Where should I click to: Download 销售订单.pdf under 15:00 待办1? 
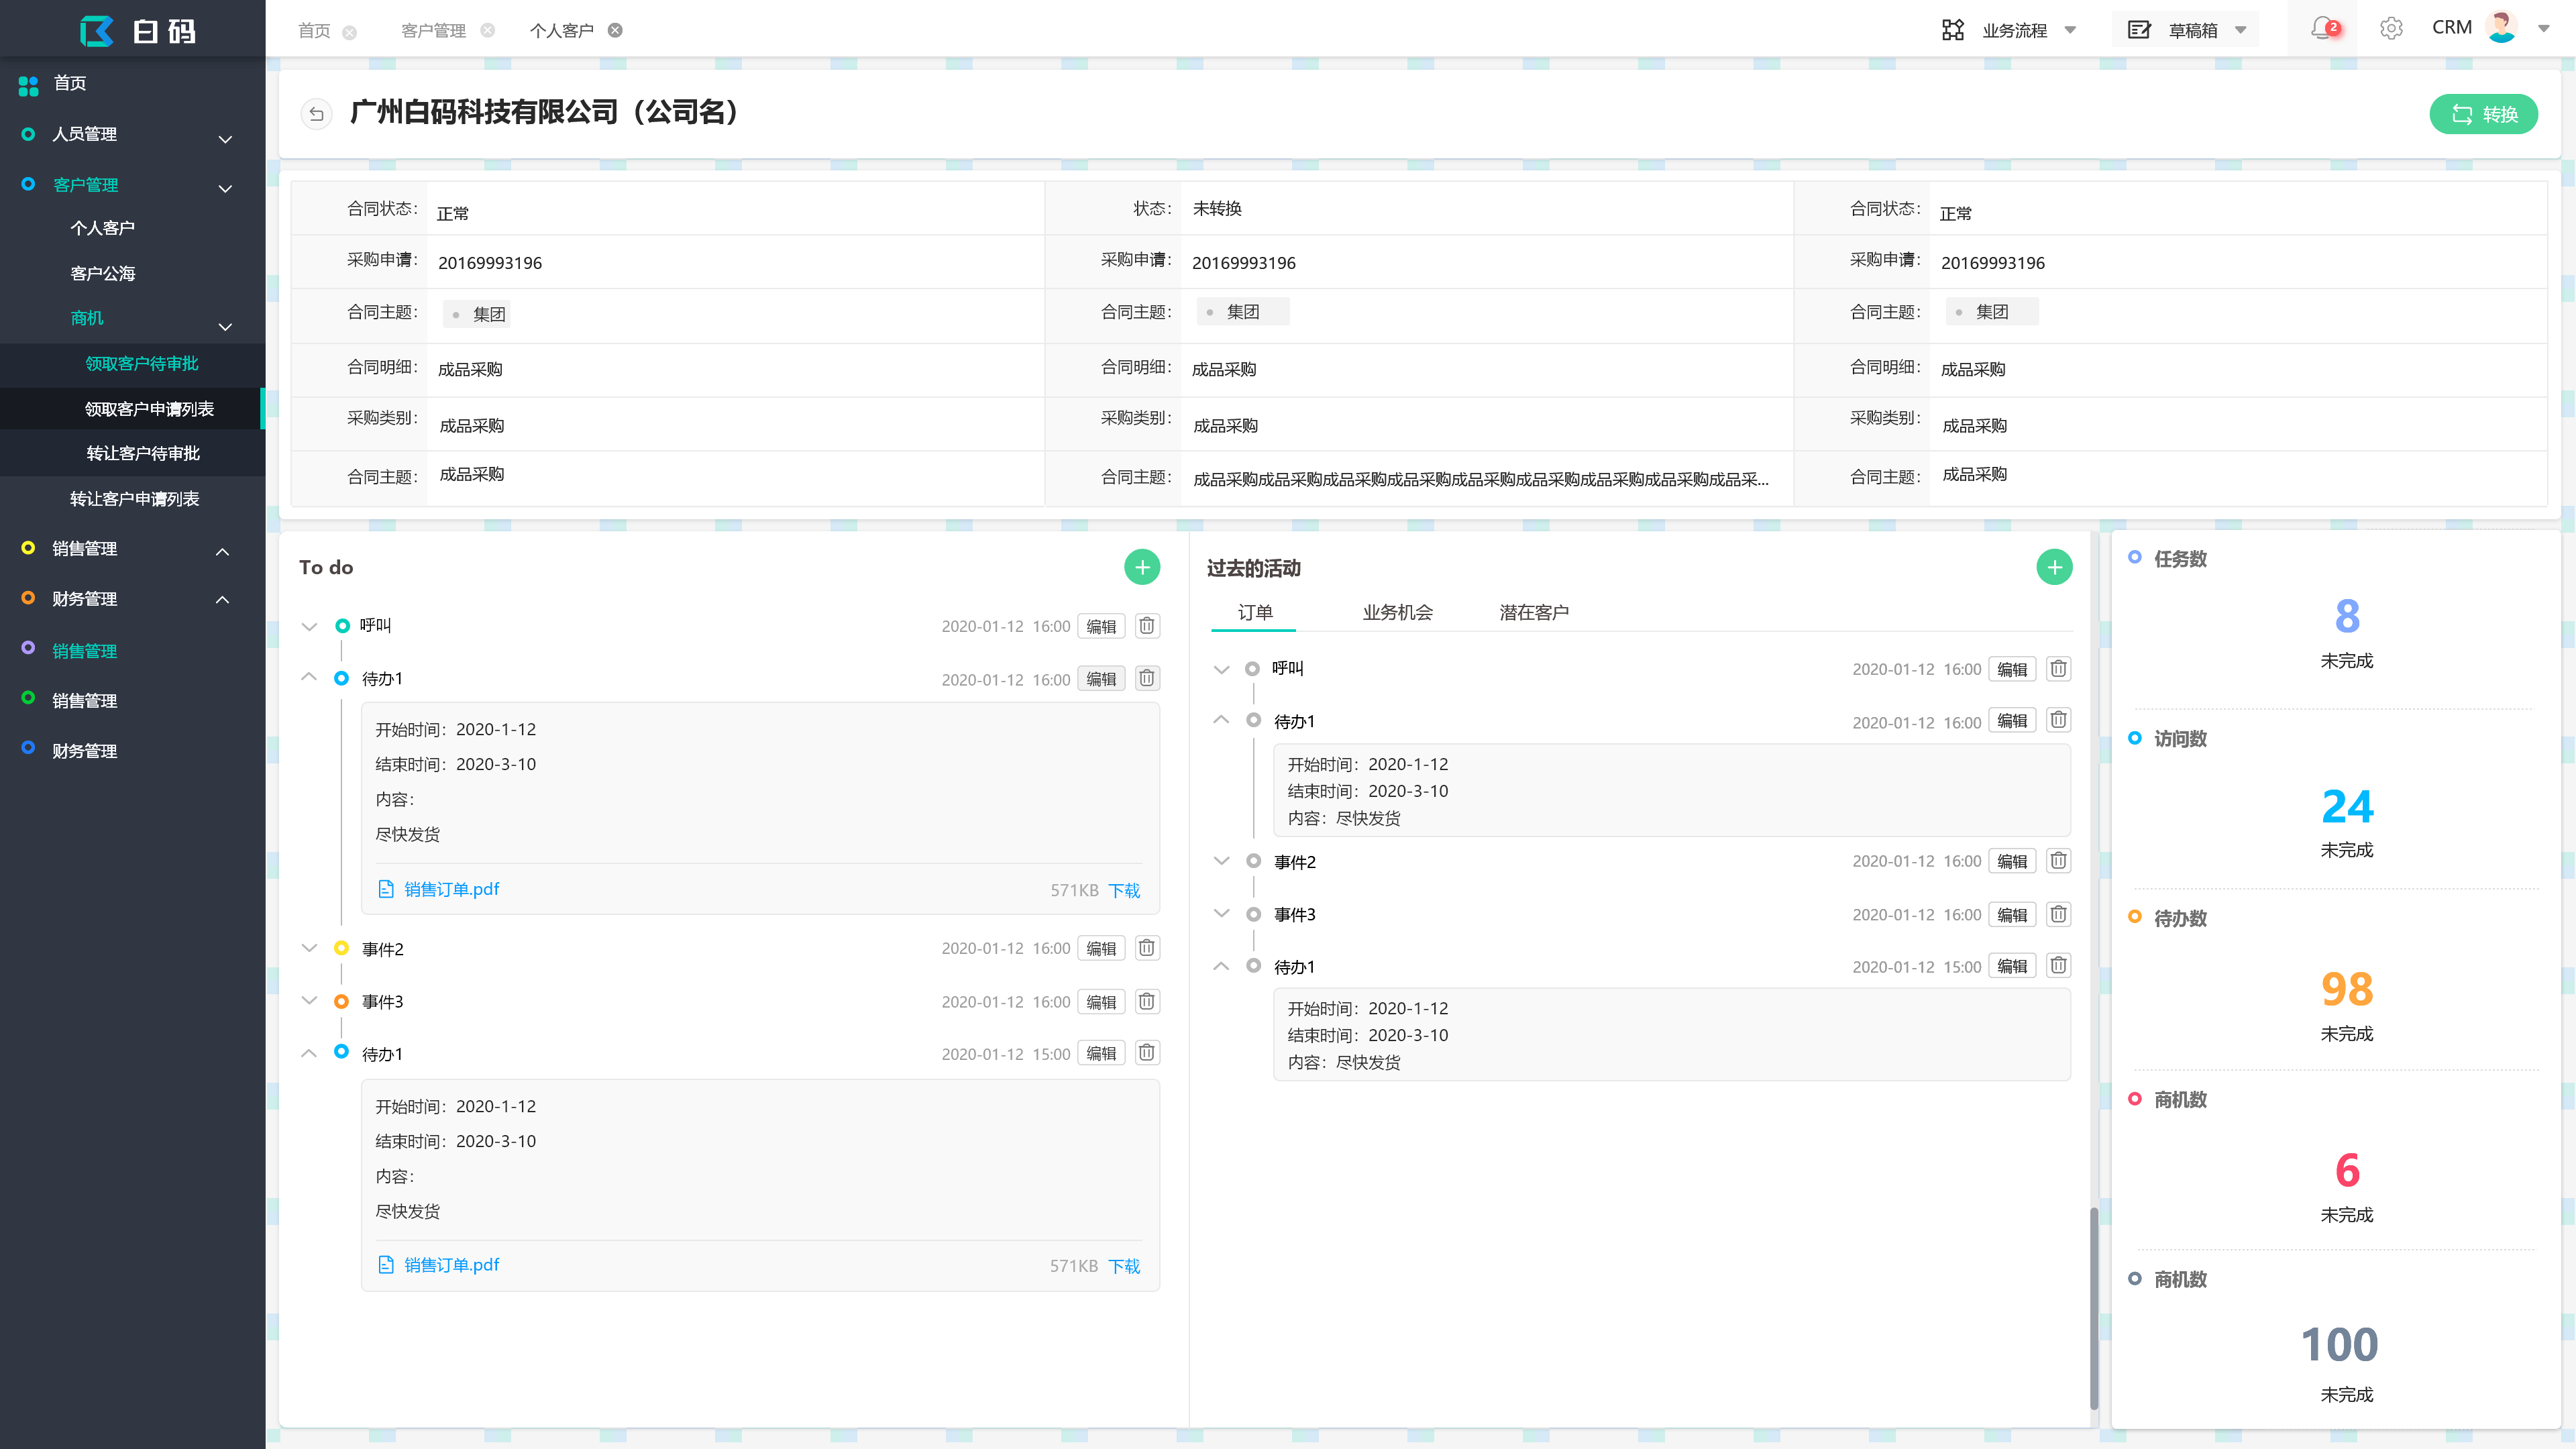point(1124,1266)
